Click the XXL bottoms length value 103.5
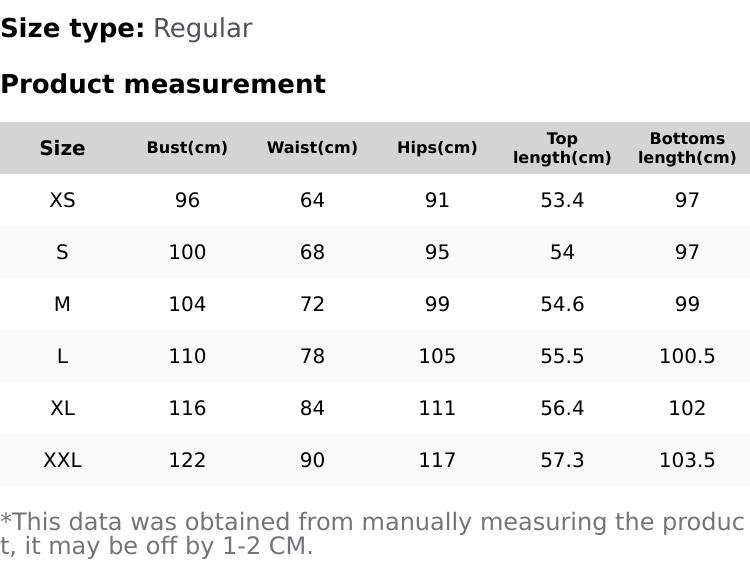Image resolution: width=750 pixels, height=582 pixels. (x=687, y=460)
